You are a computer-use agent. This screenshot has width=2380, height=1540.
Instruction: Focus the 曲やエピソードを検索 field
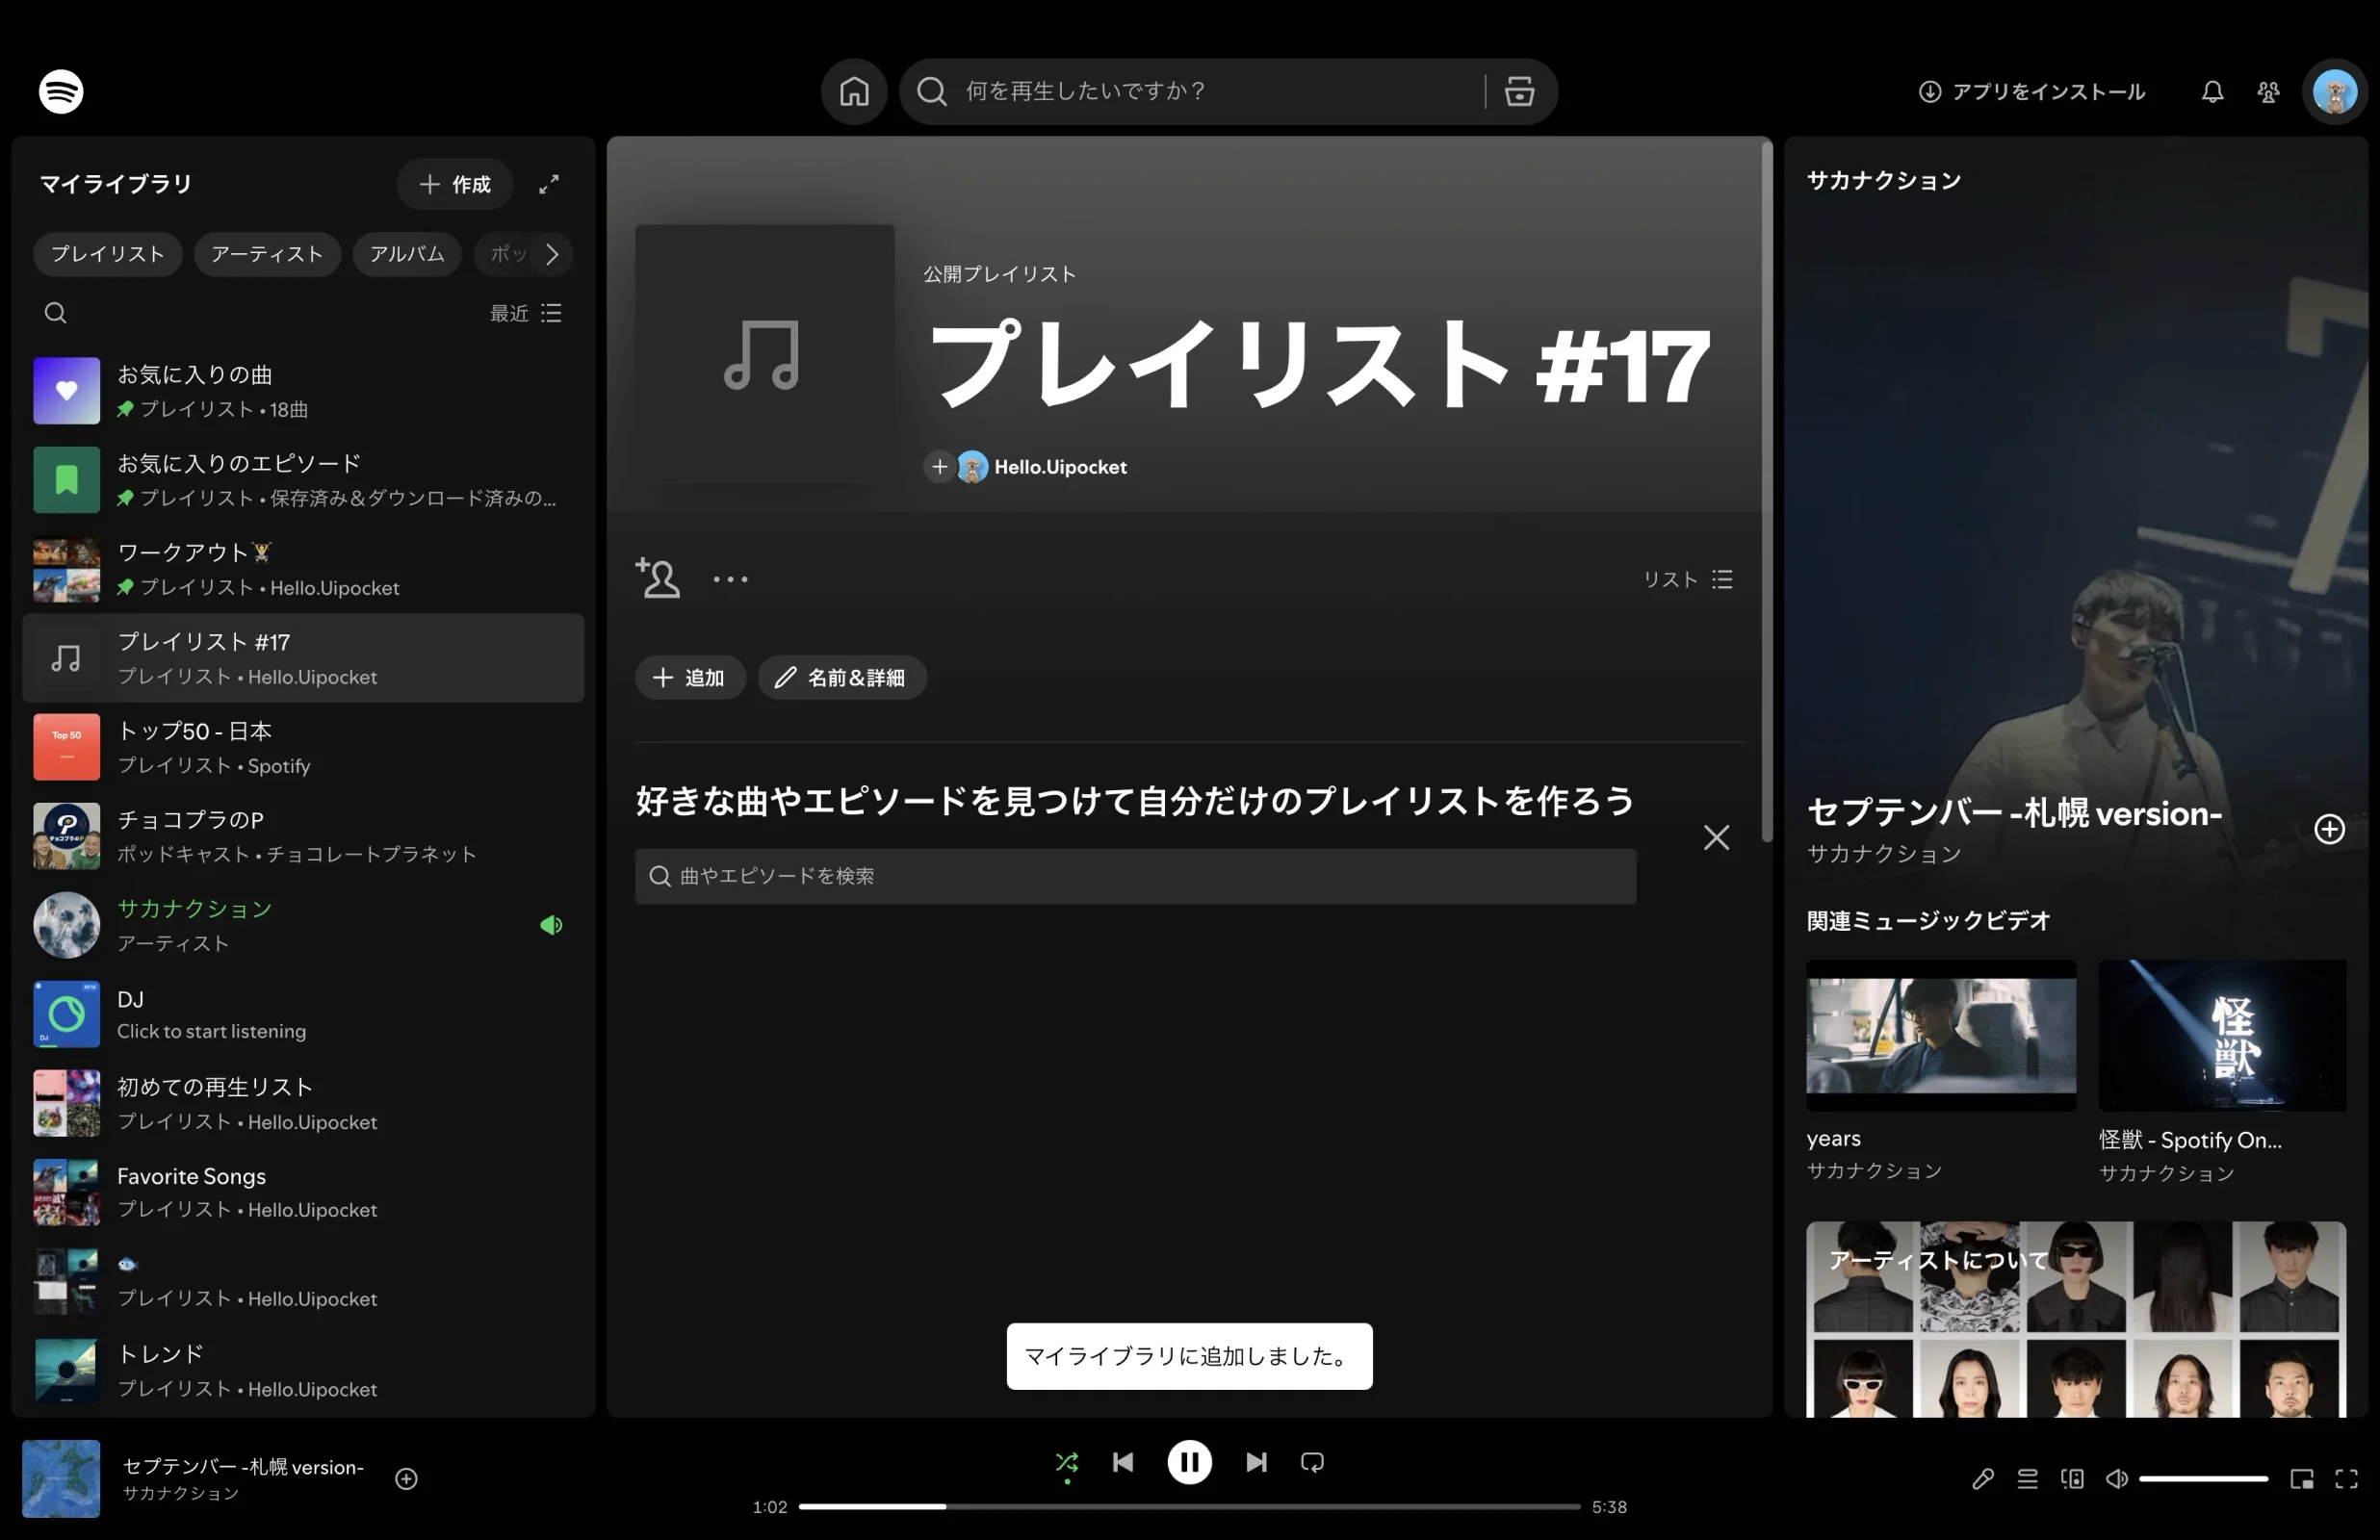[x=1135, y=876]
